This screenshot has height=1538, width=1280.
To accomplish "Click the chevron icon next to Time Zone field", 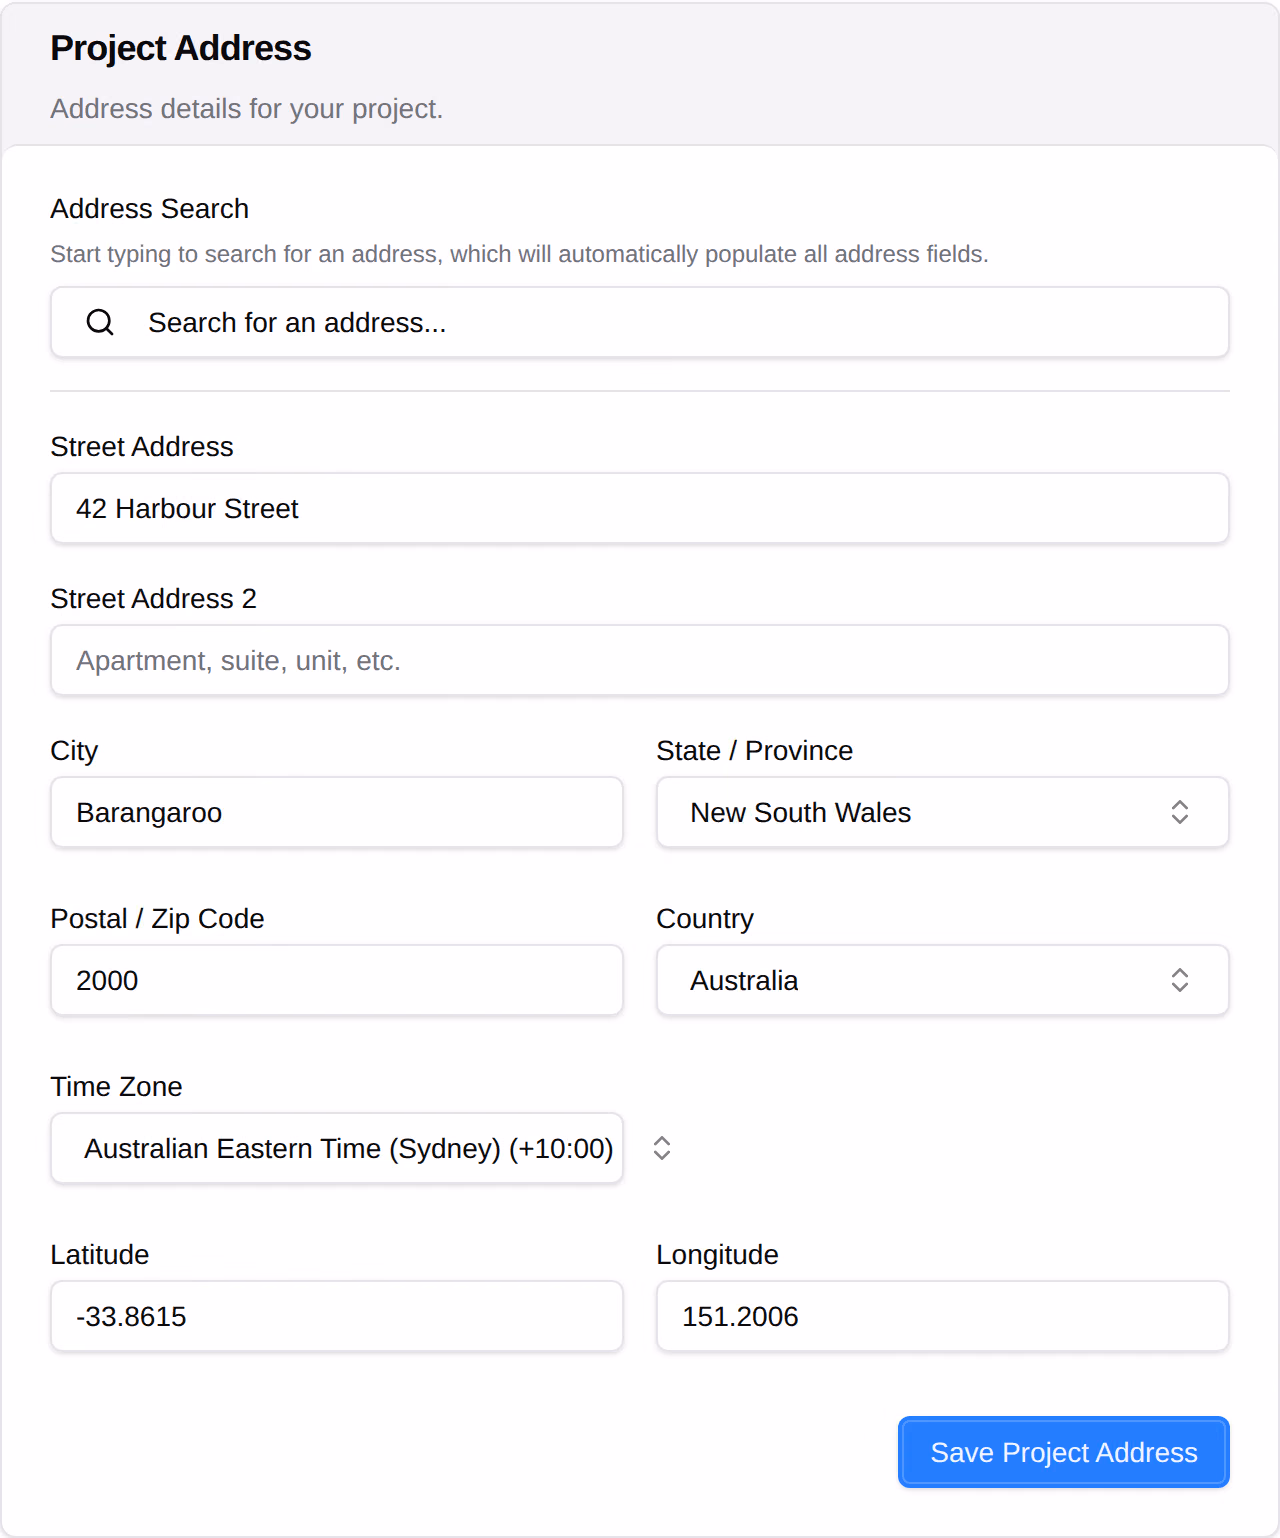I will [662, 1148].
